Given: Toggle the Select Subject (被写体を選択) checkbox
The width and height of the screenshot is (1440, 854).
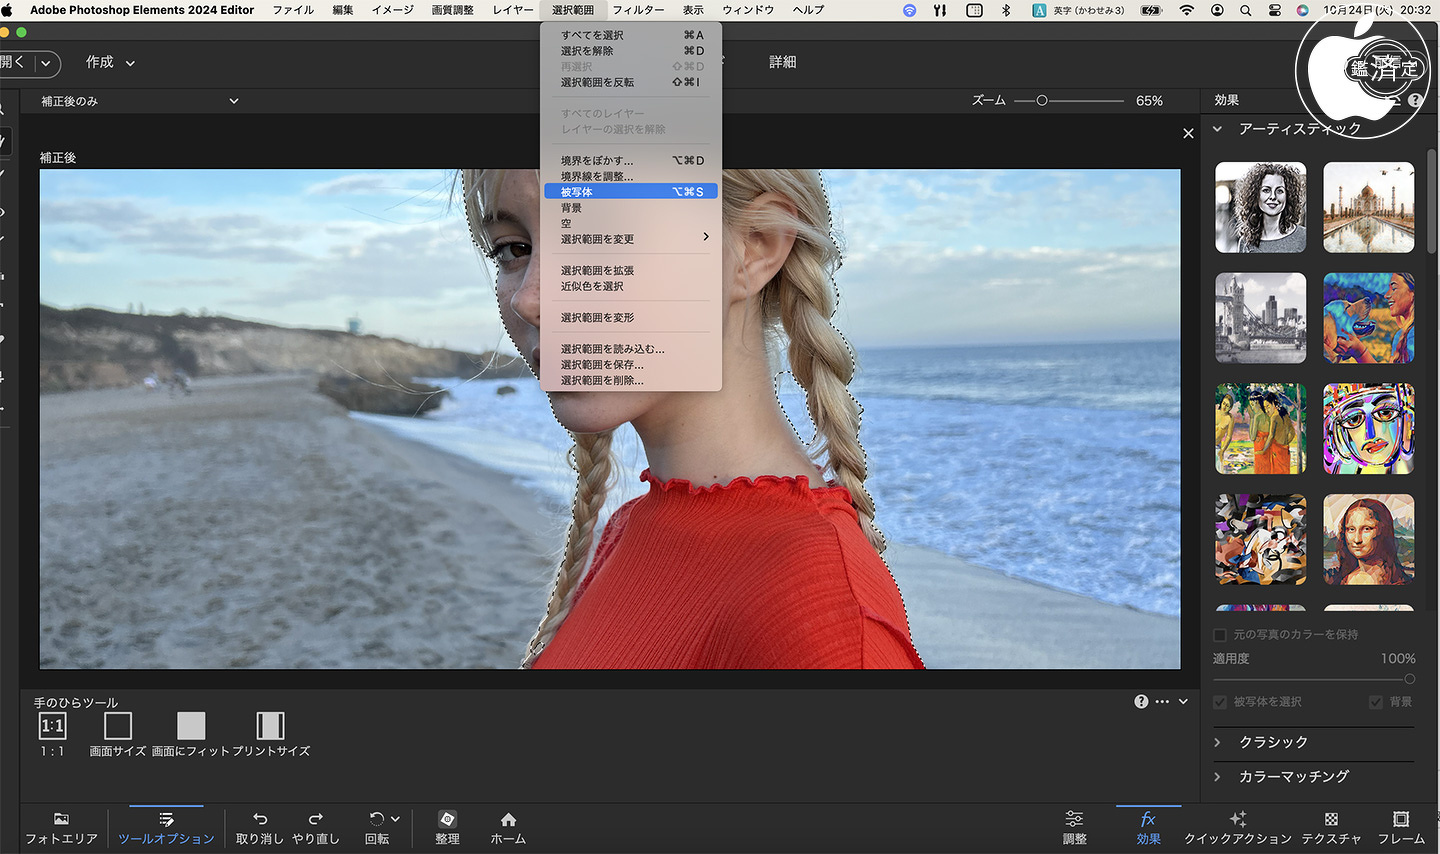Looking at the screenshot, I should click(1220, 702).
